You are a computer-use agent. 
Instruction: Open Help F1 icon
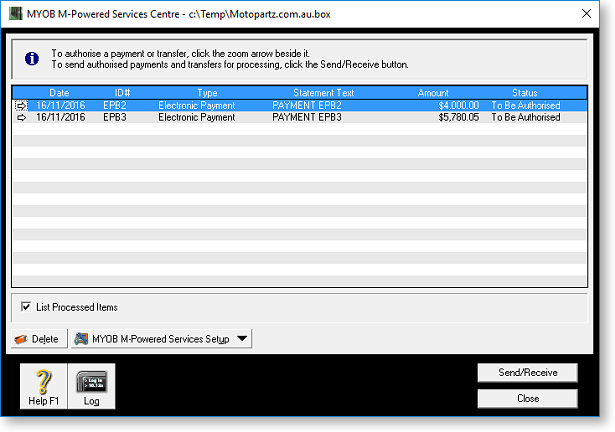[44, 386]
